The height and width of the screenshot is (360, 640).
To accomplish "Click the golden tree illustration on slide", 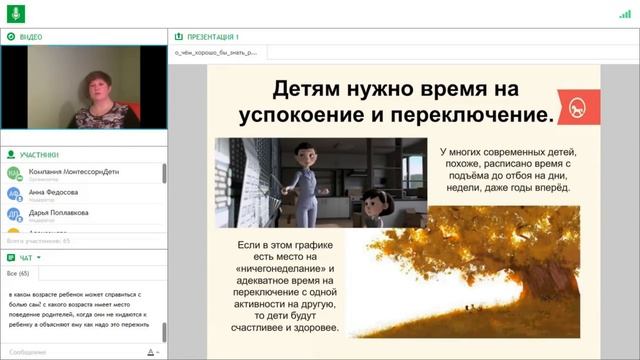I will (463, 272).
